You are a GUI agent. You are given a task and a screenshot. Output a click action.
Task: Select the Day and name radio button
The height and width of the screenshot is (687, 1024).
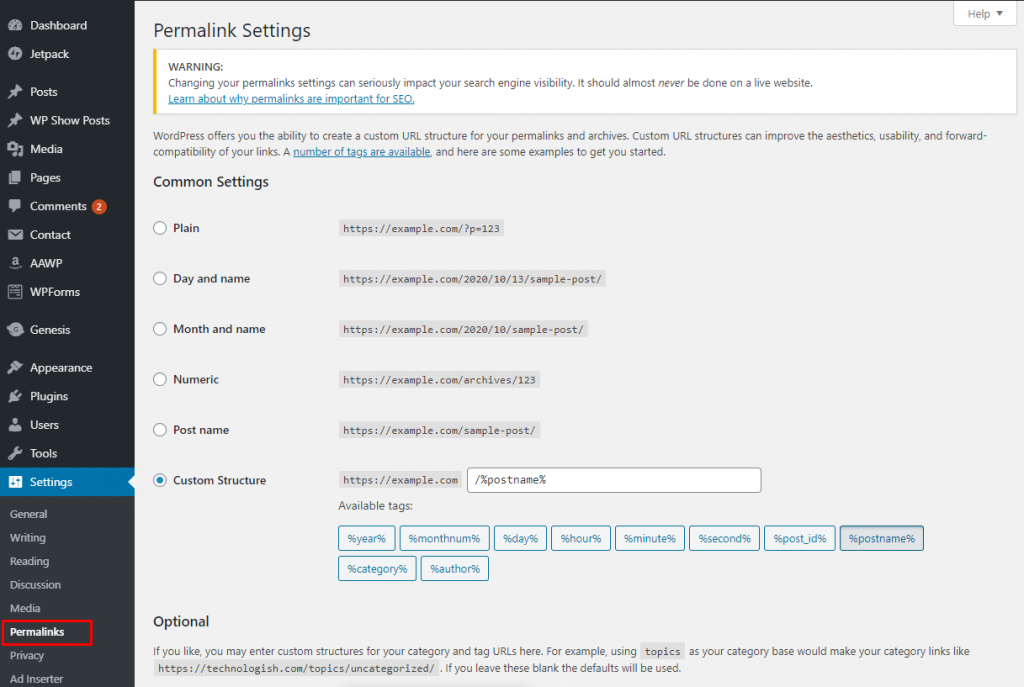click(160, 278)
